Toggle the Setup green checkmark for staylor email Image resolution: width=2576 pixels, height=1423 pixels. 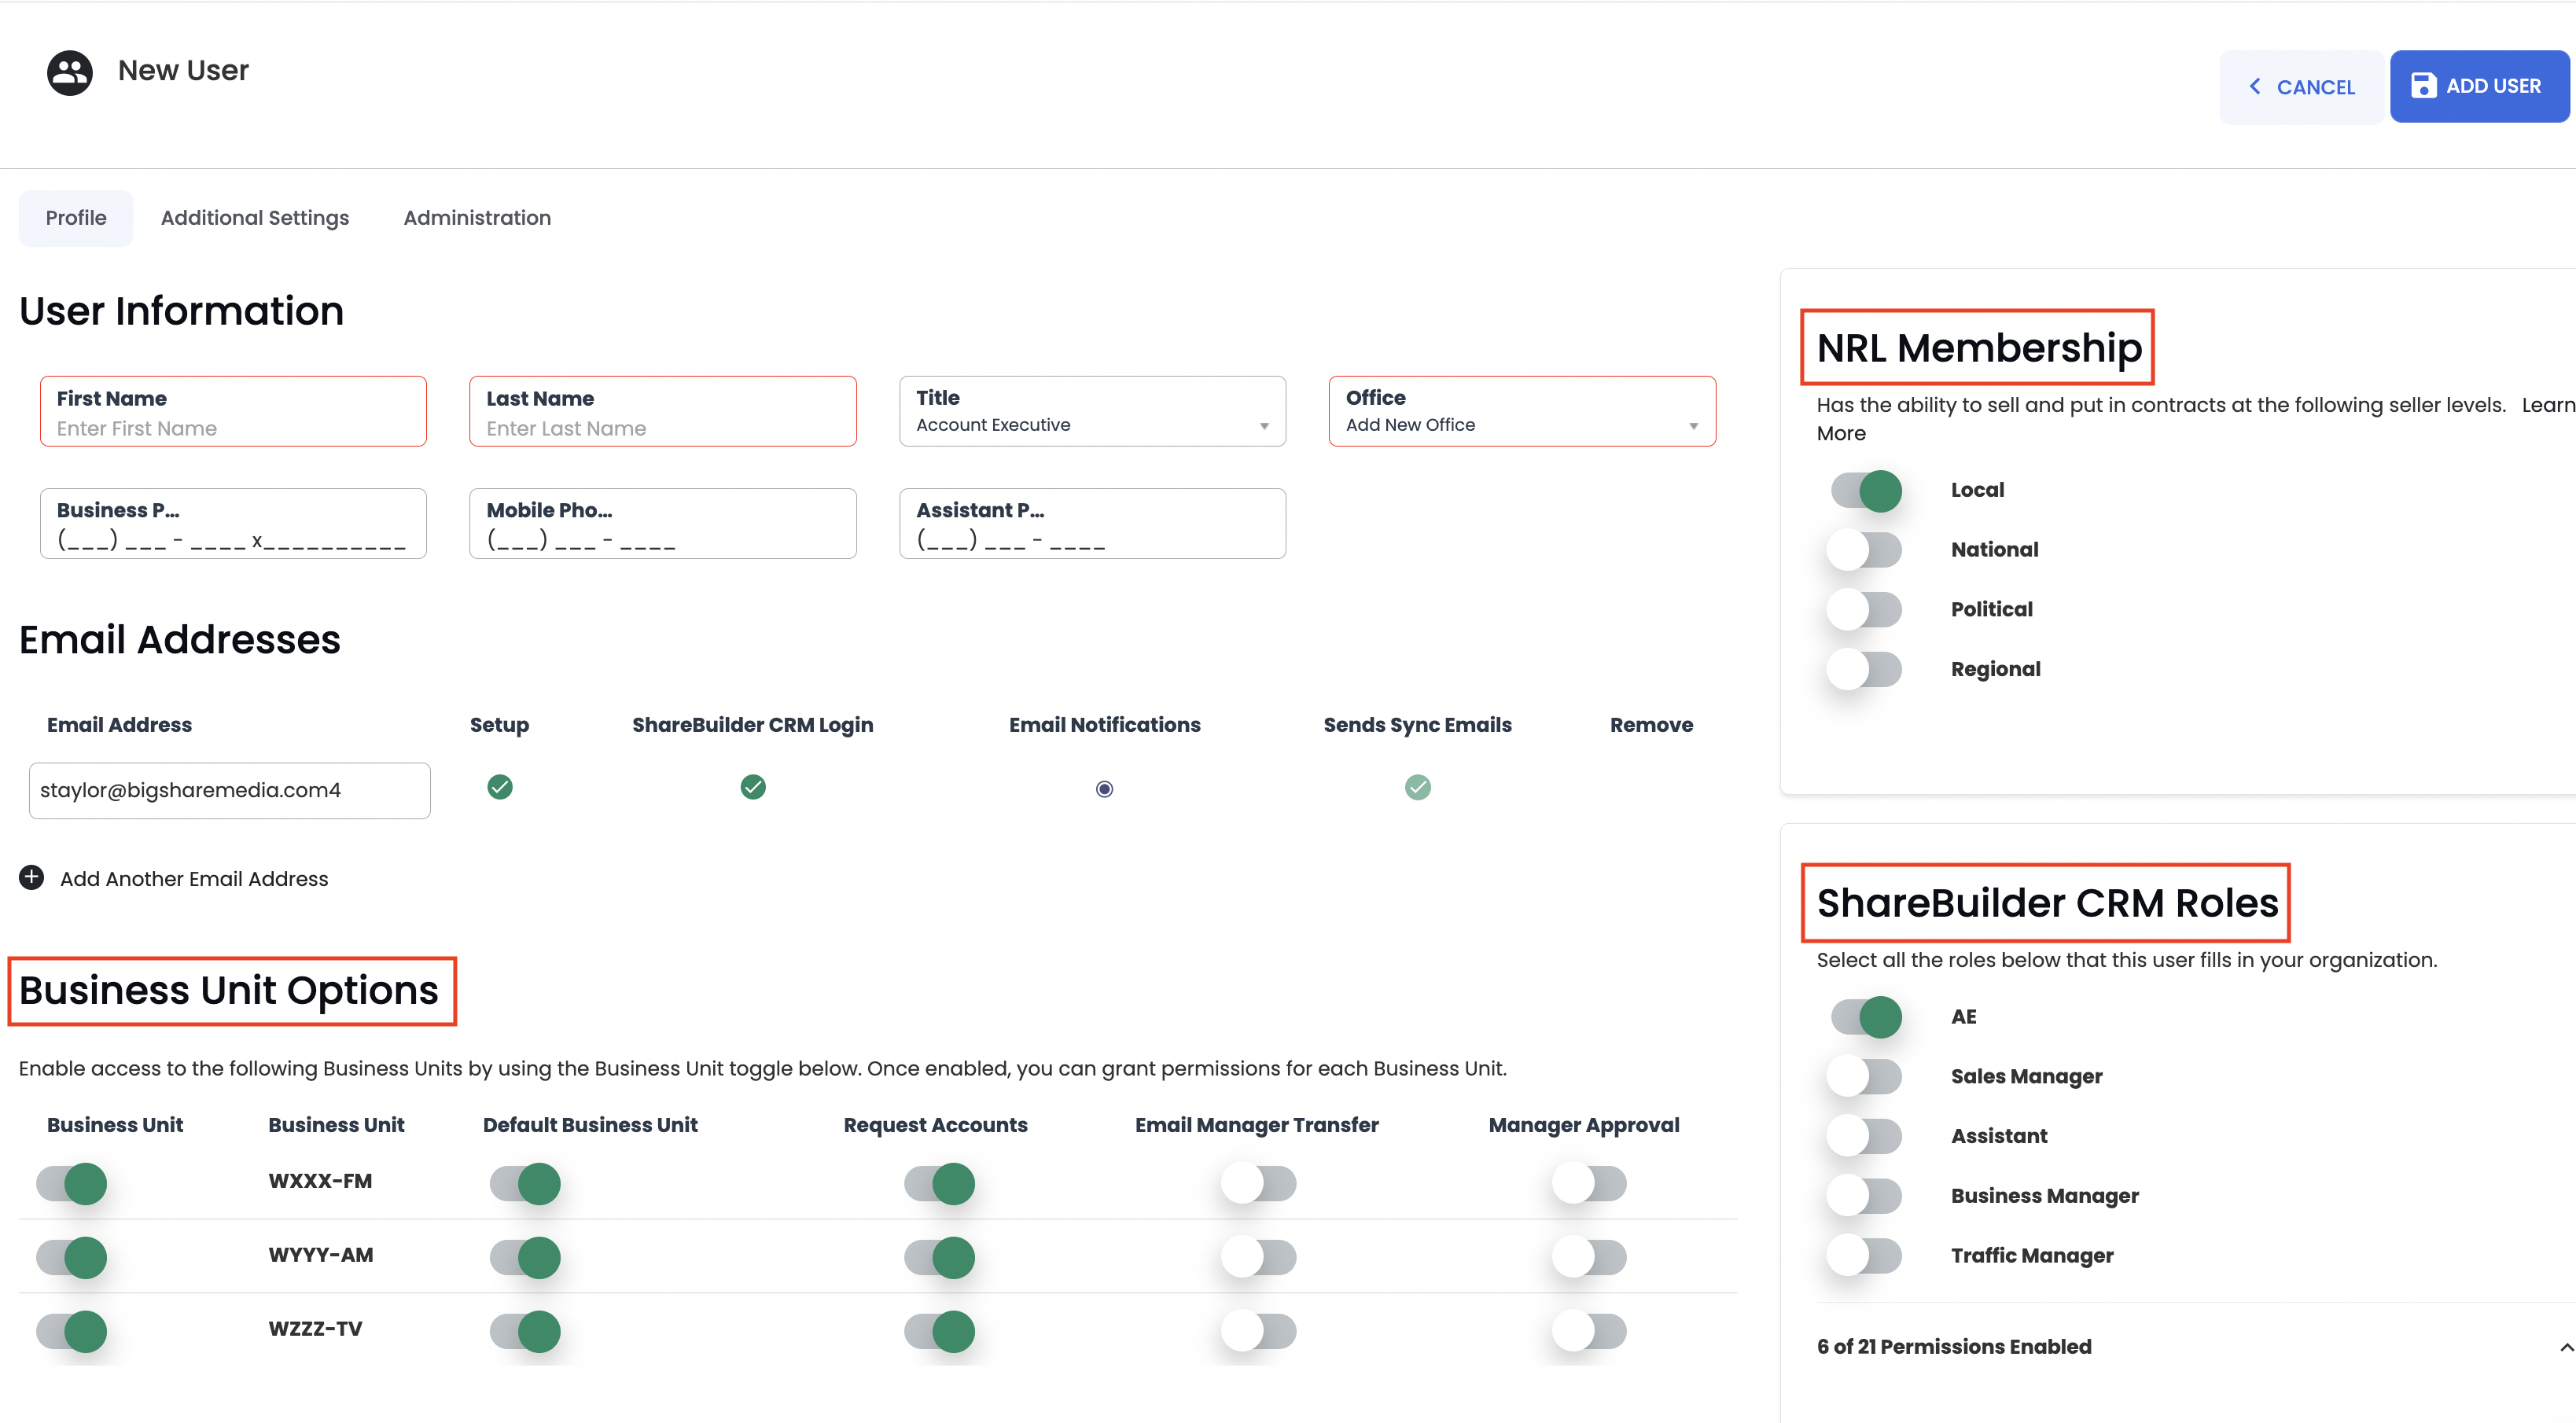point(500,788)
